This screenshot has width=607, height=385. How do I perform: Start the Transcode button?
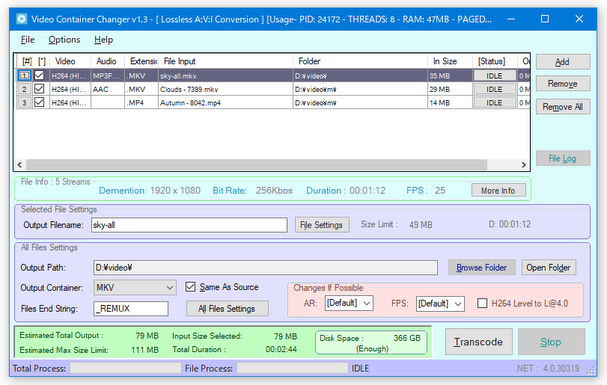(478, 342)
